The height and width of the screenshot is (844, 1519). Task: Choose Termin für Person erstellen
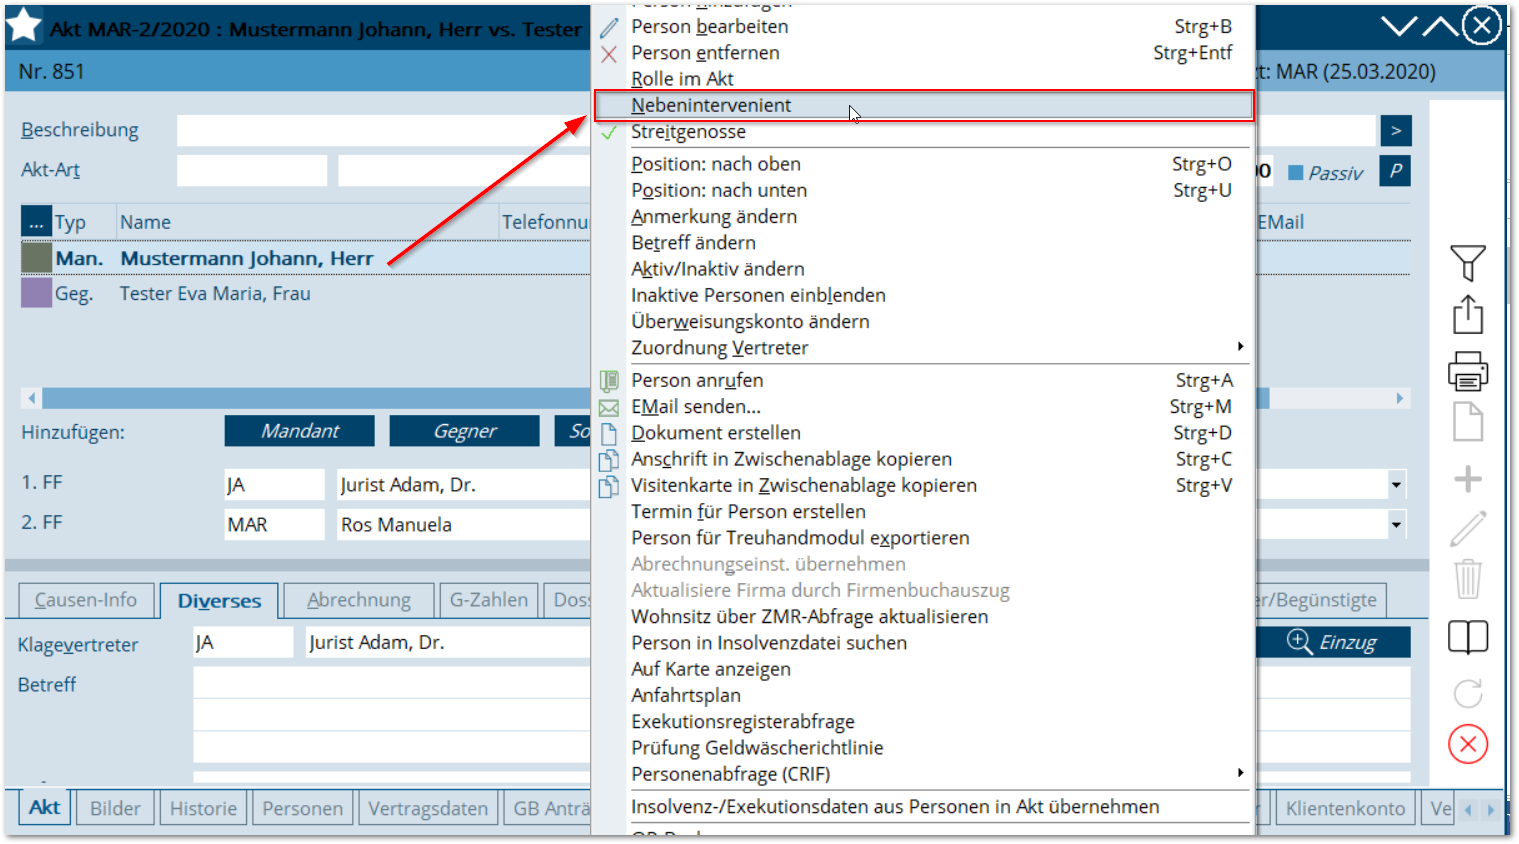tap(923, 512)
